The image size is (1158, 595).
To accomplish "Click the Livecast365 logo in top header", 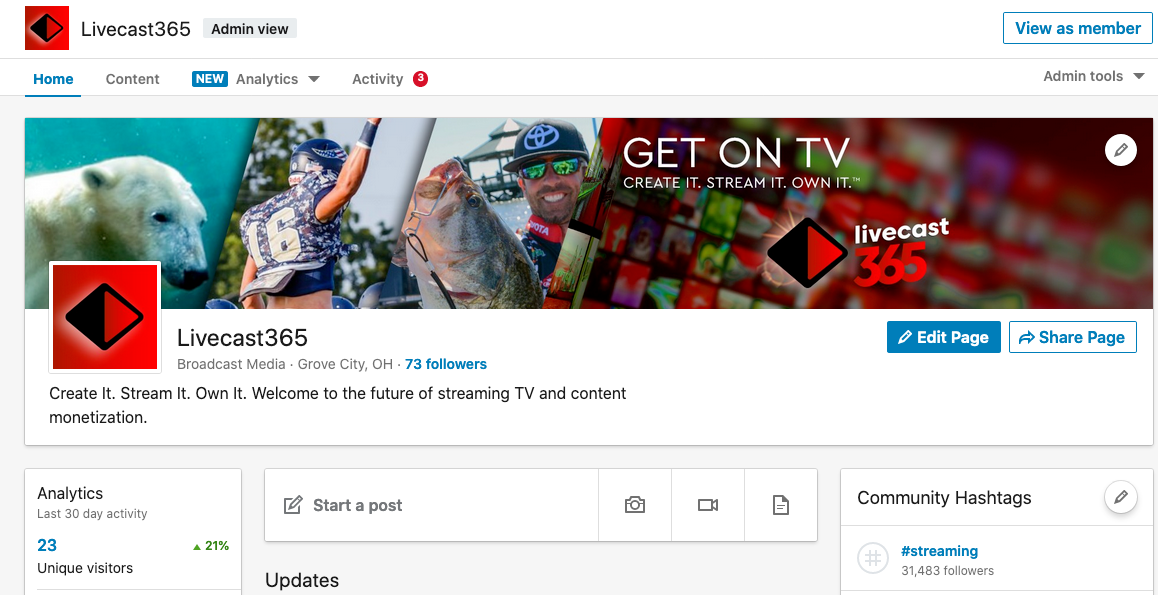I will click(47, 28).
